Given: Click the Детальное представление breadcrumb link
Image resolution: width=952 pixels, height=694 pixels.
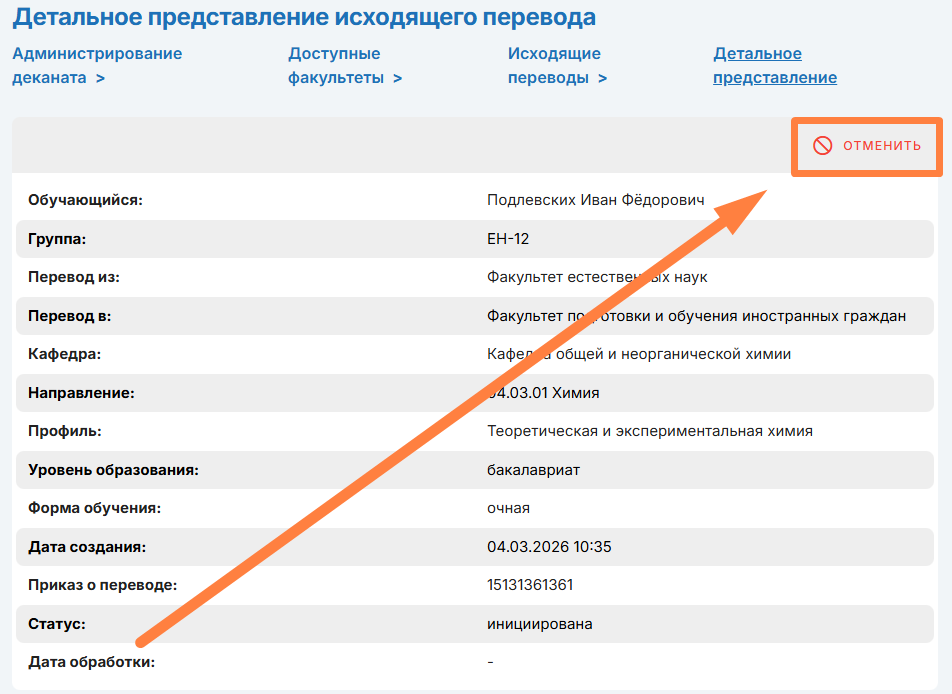Looking at the screenshot, I should click(774, 66).
